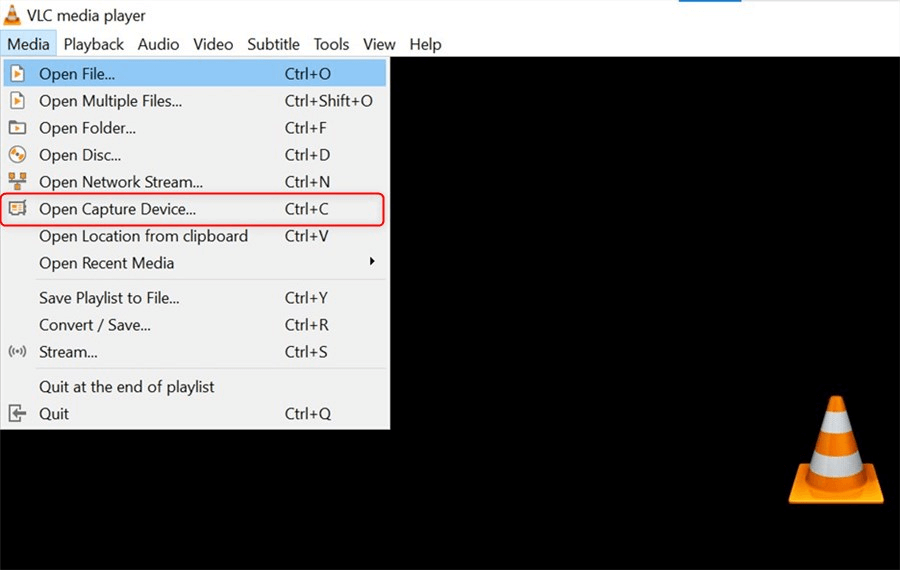
Task: Open the Video menu
Action: pos(213,44)
